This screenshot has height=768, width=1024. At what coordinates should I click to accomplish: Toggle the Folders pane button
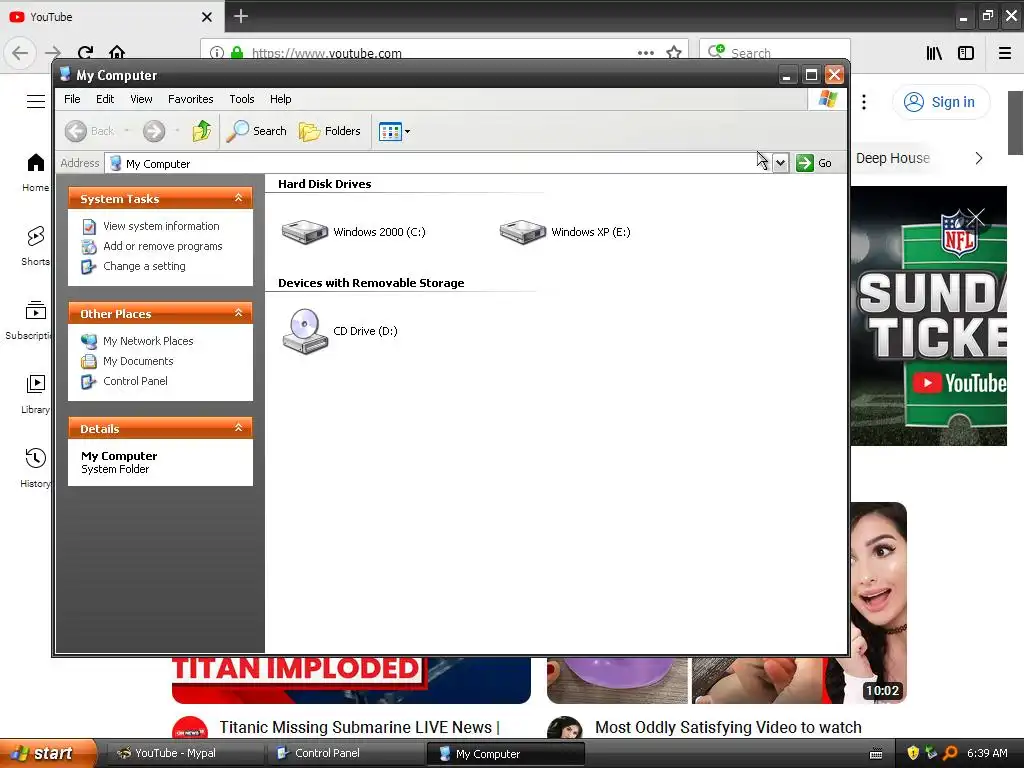330,131
